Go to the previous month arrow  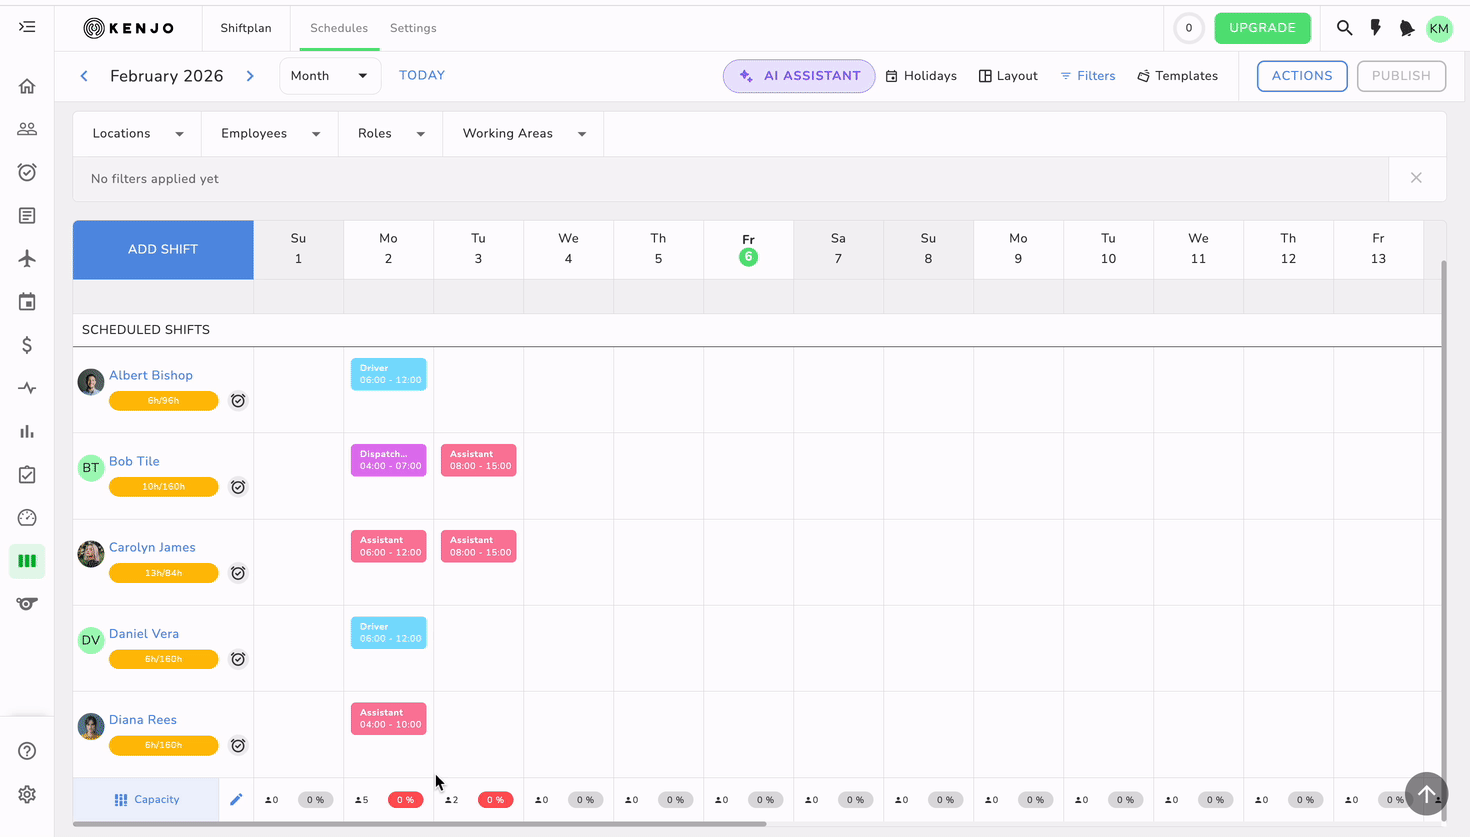(84, 76)
